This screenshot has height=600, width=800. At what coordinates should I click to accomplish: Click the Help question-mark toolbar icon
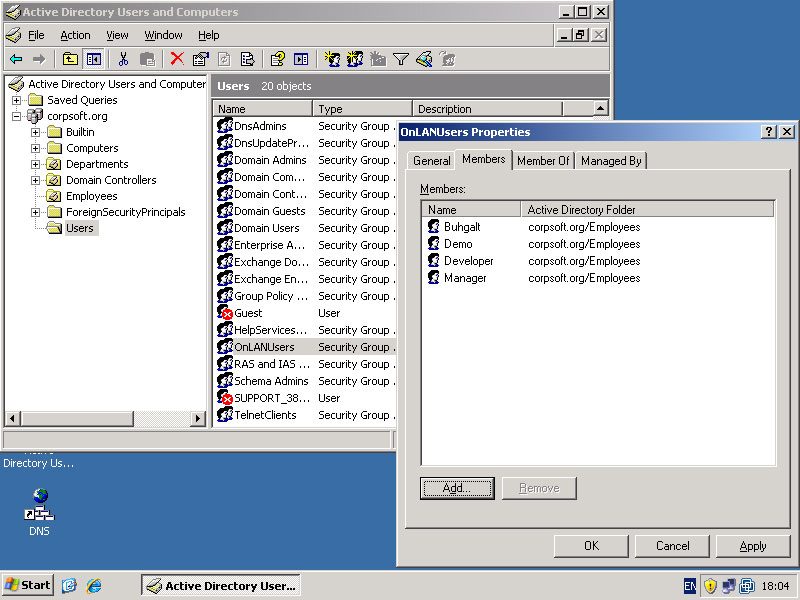[x=278, y=60]
